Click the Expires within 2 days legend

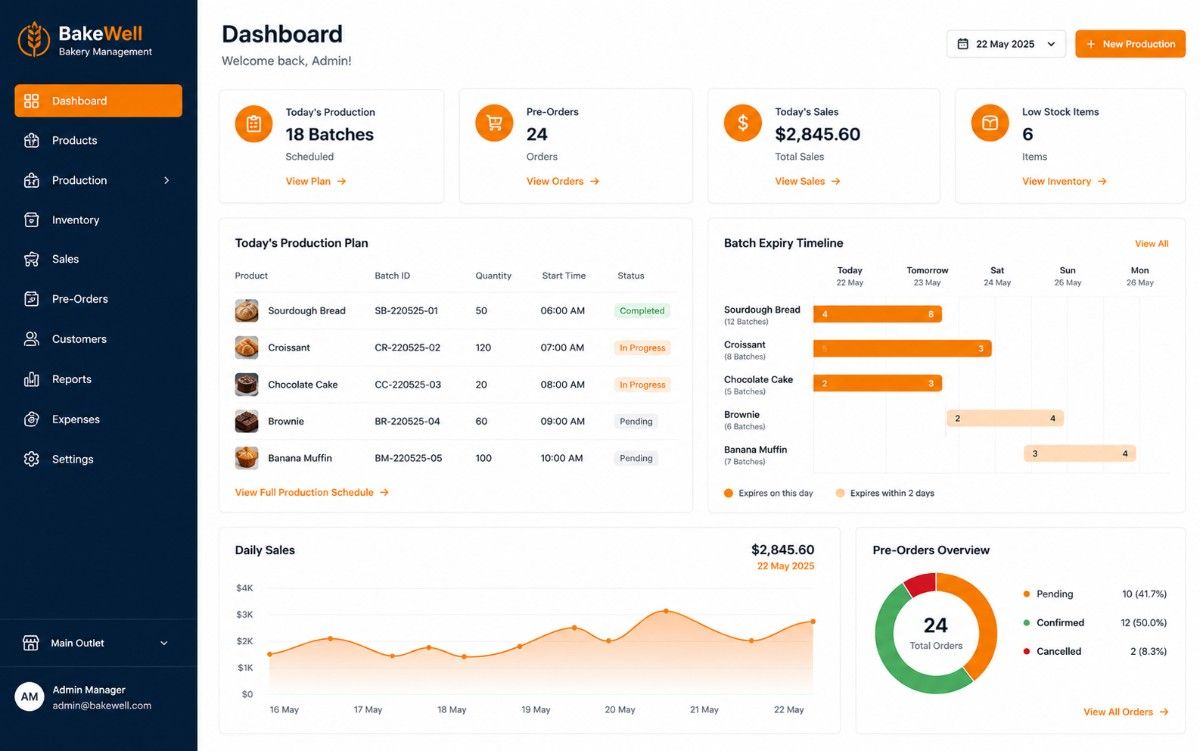tap(885, 493)
